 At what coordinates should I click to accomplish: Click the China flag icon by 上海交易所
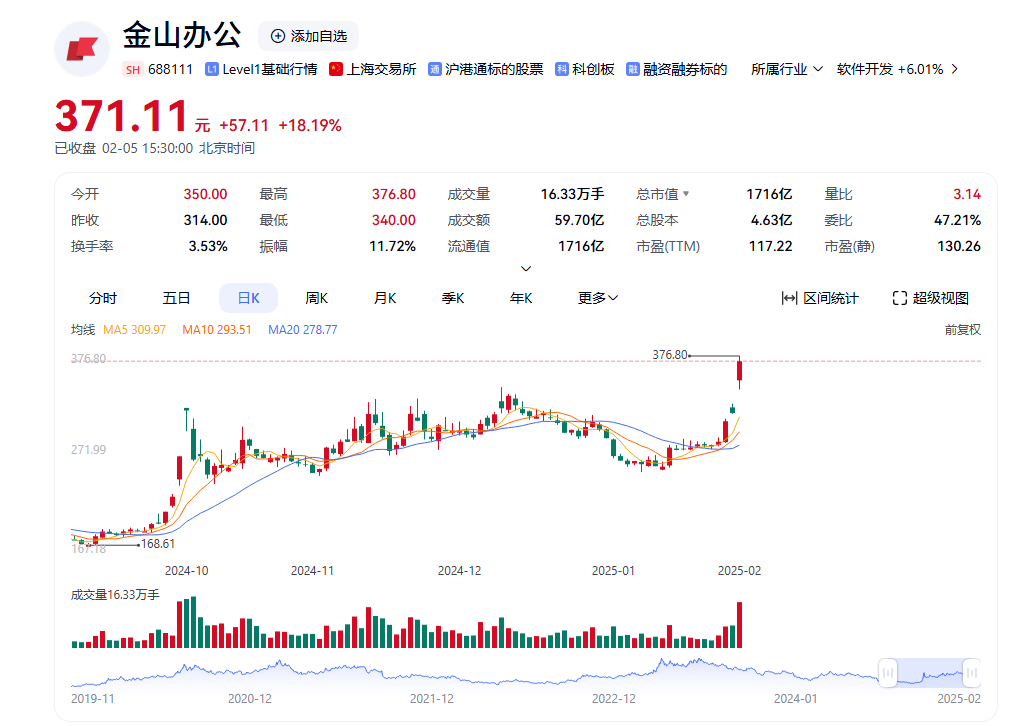point(336,69)
